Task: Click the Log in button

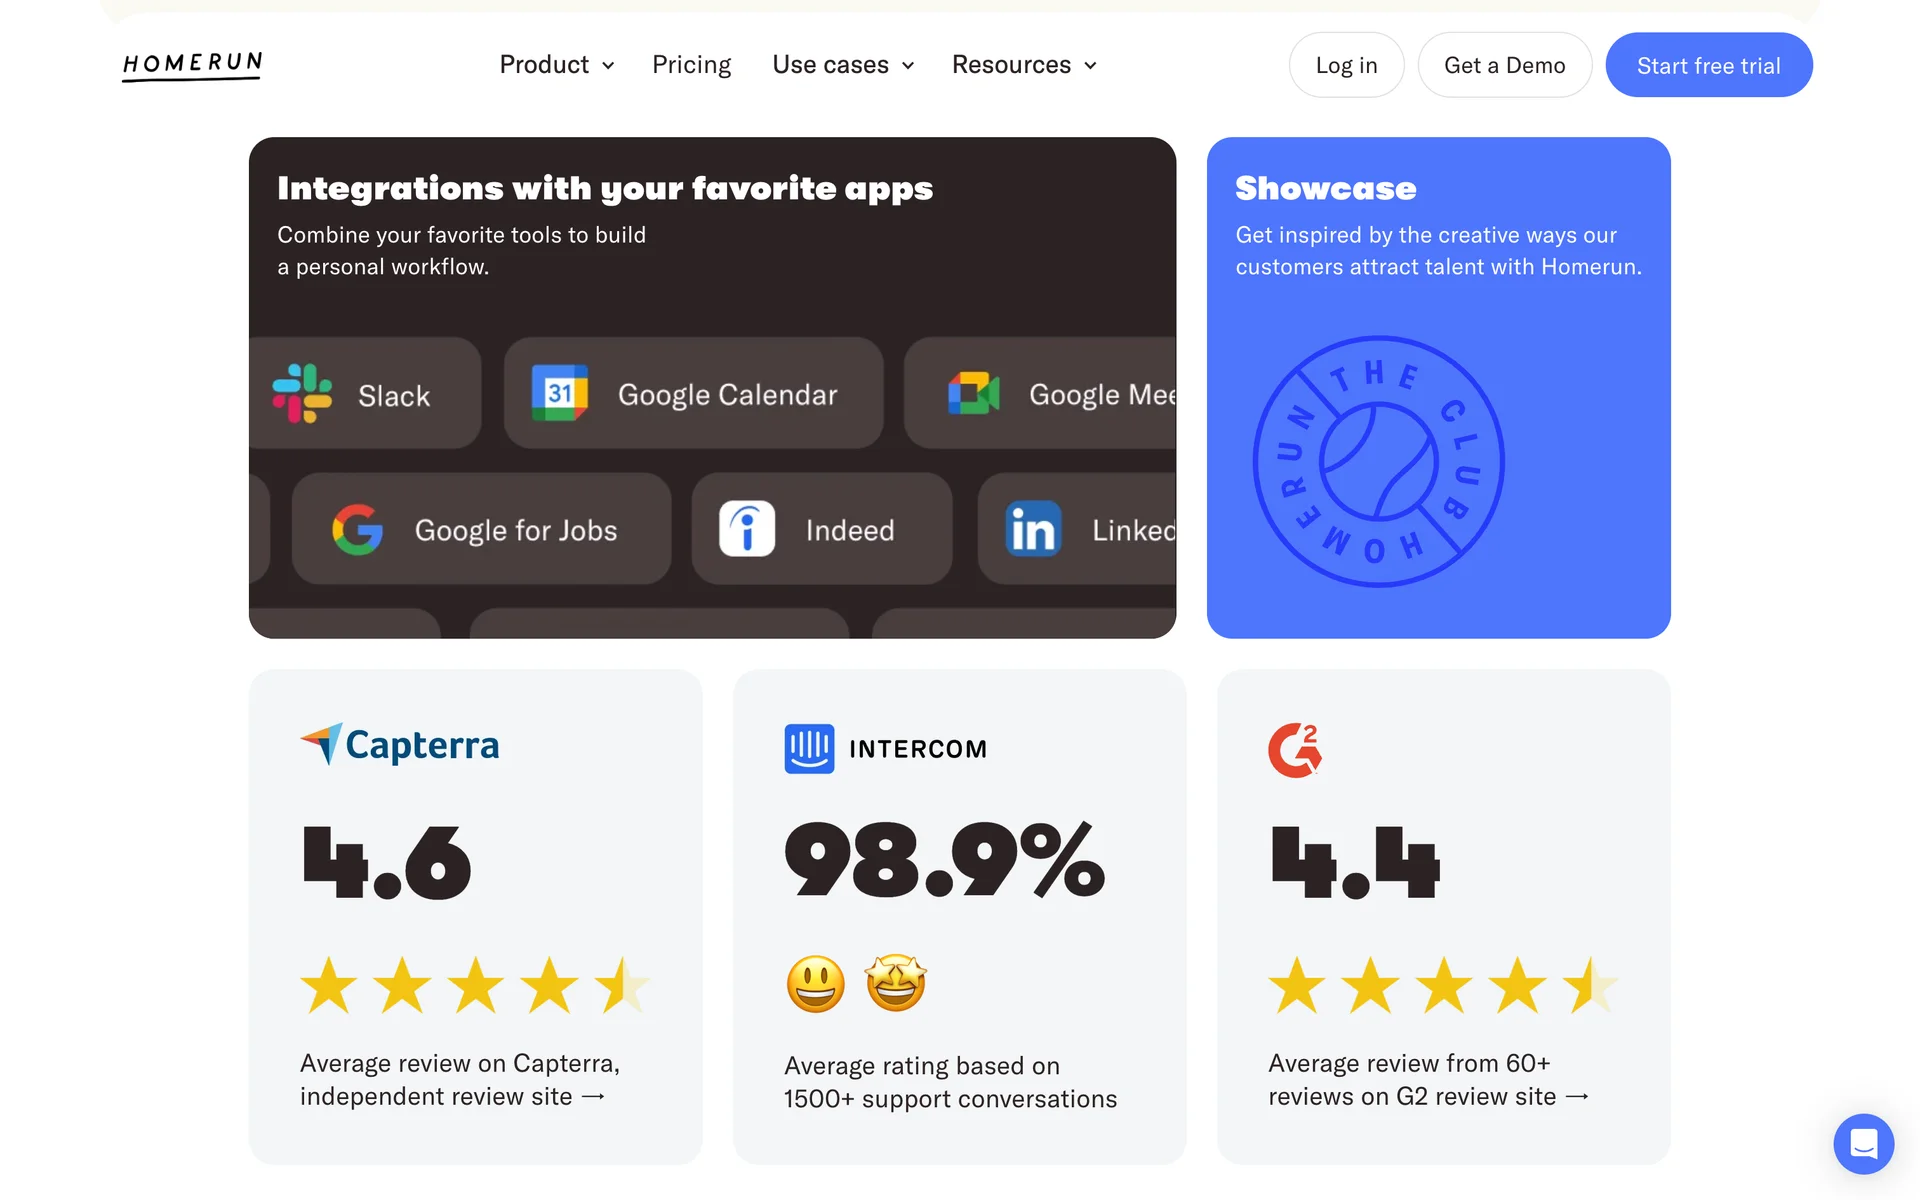Action: point(1346,65)
